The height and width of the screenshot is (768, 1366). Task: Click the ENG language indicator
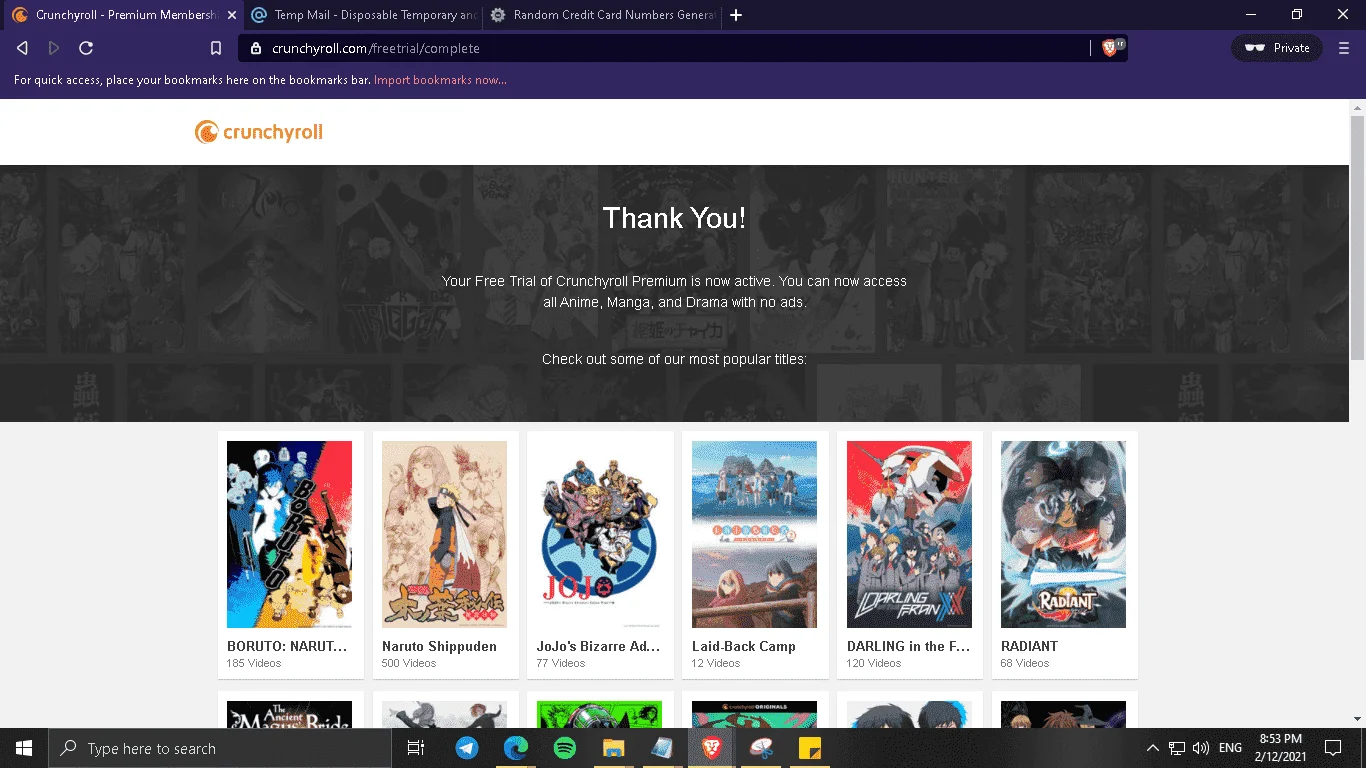click(x=1230, y=748)
